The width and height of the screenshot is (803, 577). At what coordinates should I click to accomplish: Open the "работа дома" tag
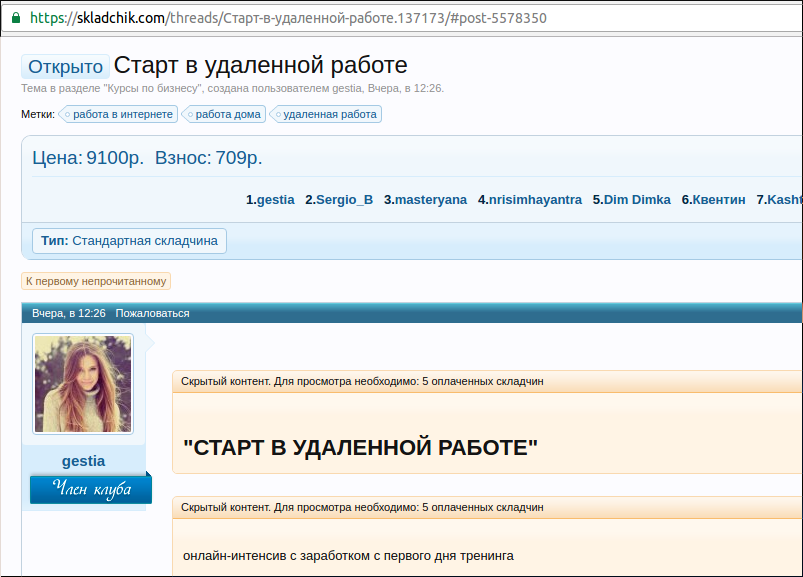pyautogui.click(x=224, y=114)
